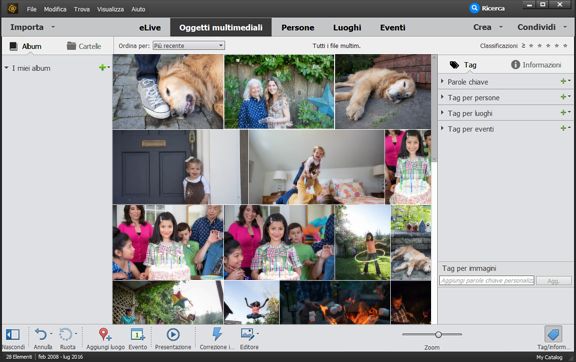Open the Ordina per dropdown
This screenshot has width=576, height=362.
[x=188, y=46]
